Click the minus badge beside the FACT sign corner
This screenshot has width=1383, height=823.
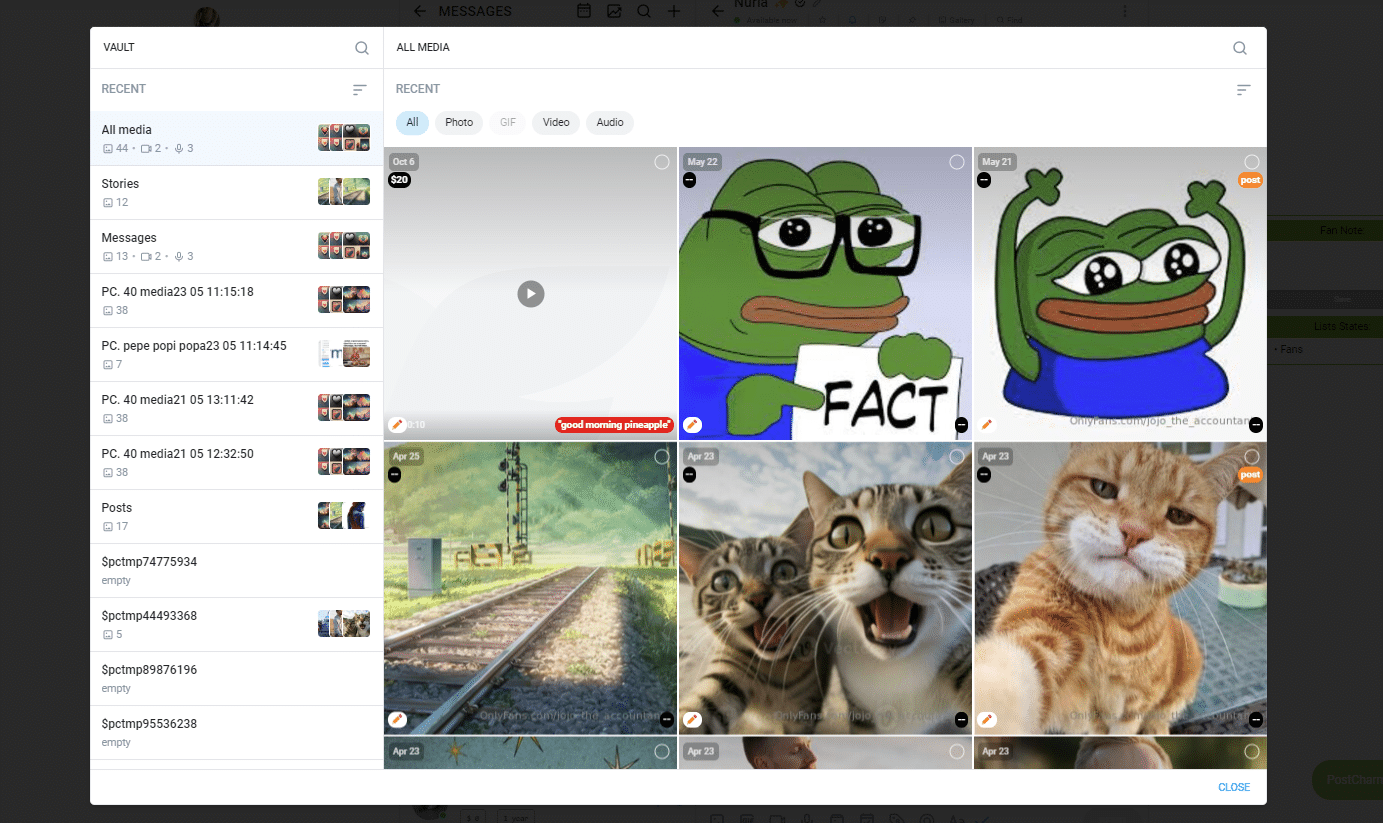(961, 425)
